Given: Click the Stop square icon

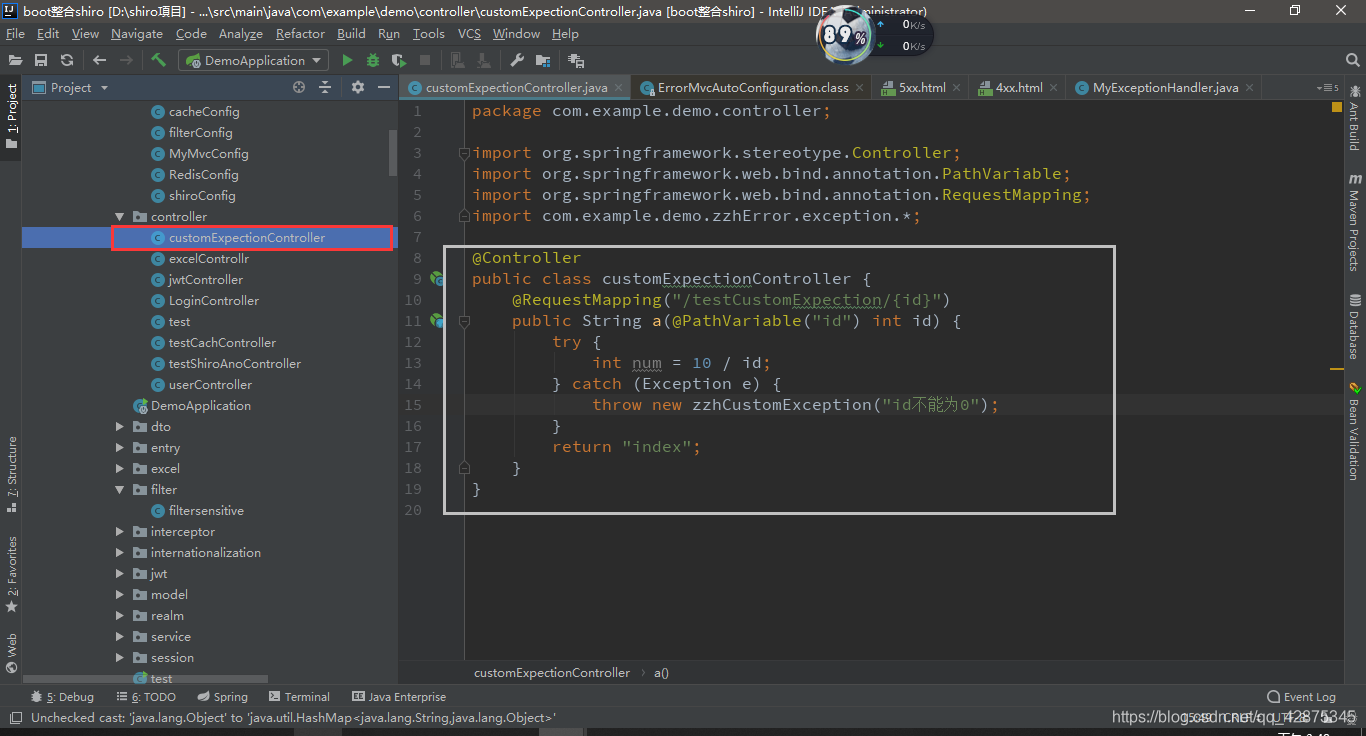Looking at the screenshot, I should (425, 60).
